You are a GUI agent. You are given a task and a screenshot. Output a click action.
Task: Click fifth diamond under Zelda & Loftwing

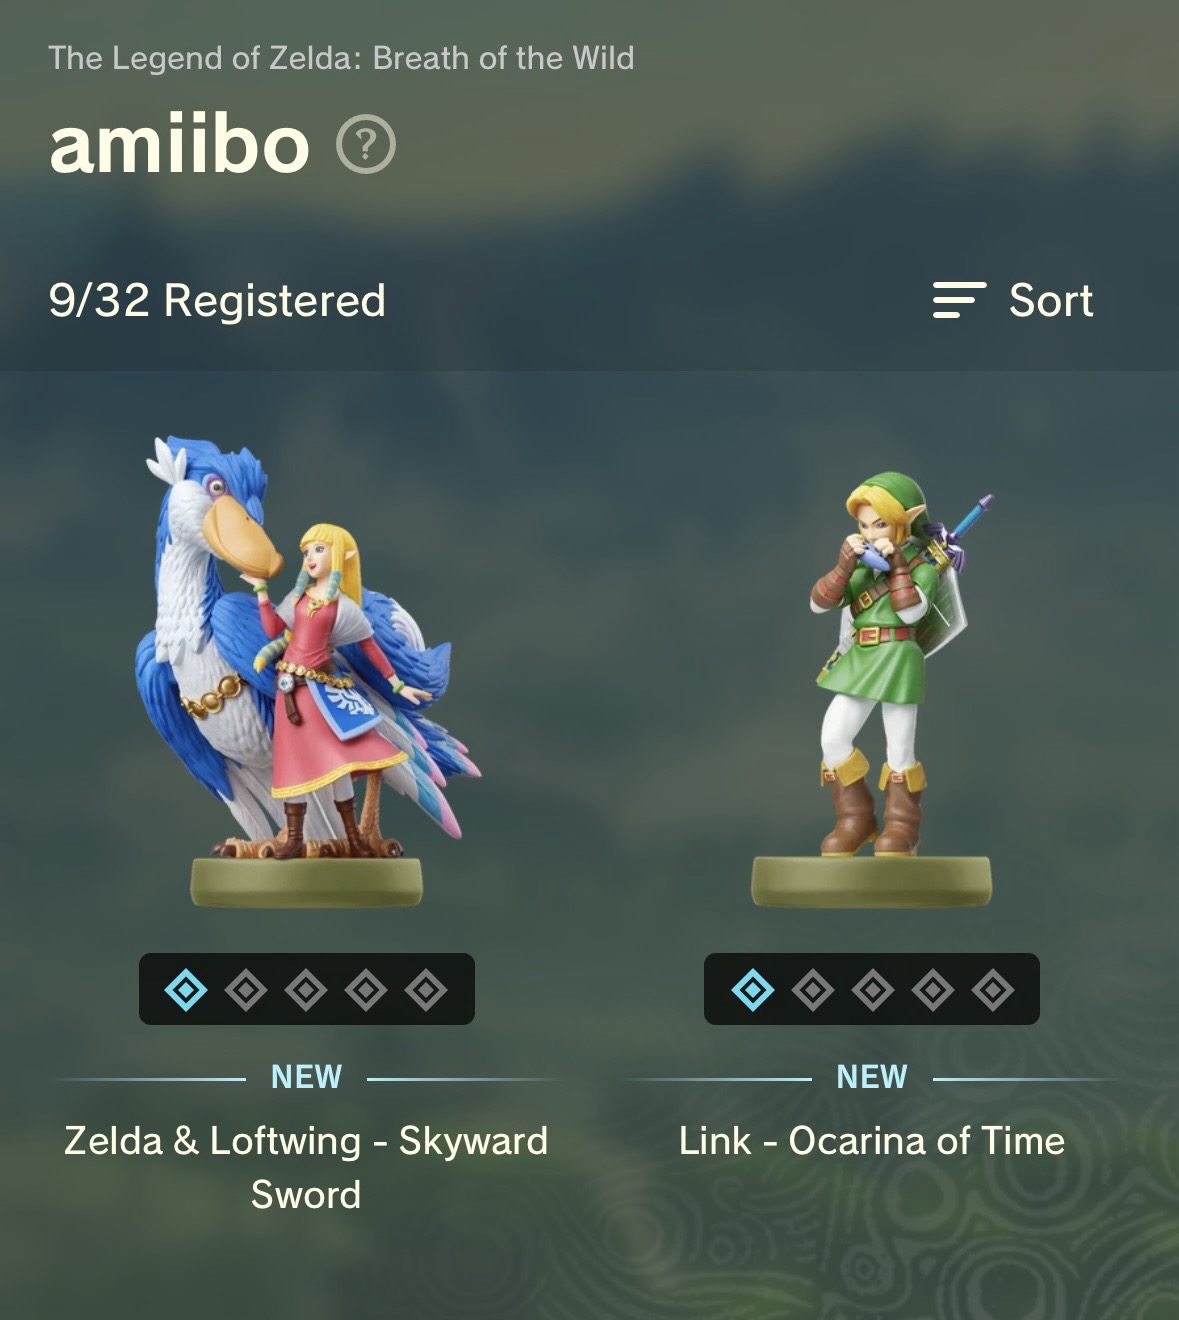(x=426, y=990)
